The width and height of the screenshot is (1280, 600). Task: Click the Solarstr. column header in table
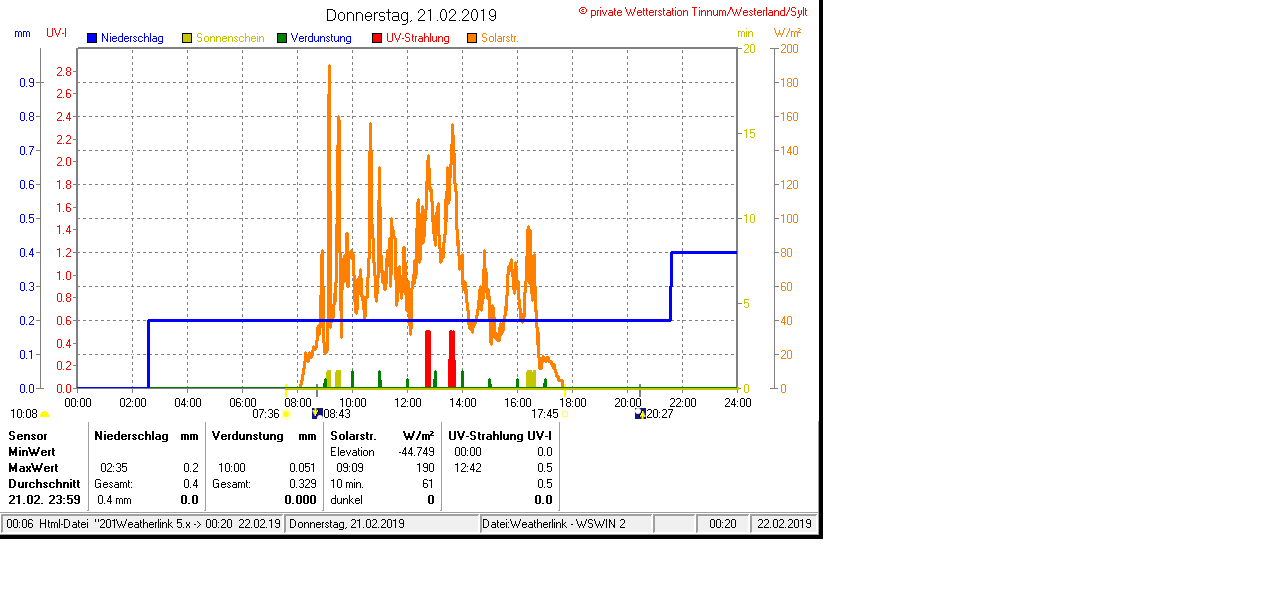point(353,436)
